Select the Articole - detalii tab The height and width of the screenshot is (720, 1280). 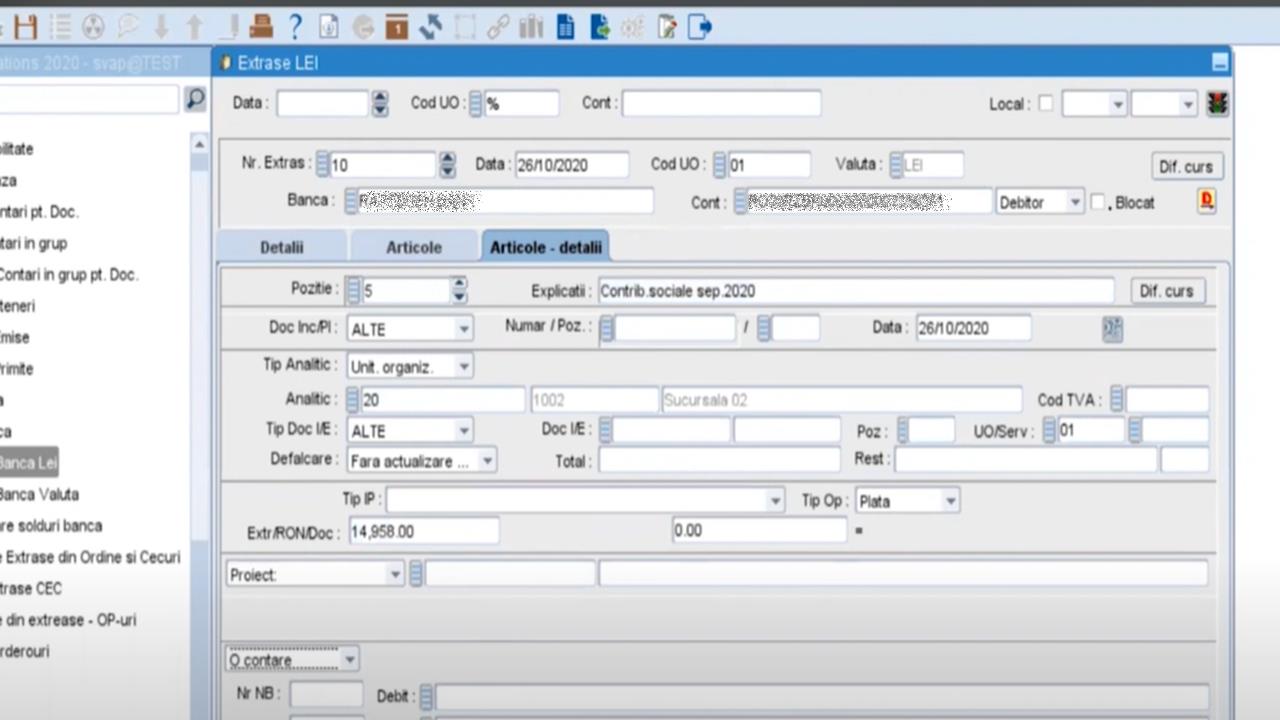pos(545,247)
